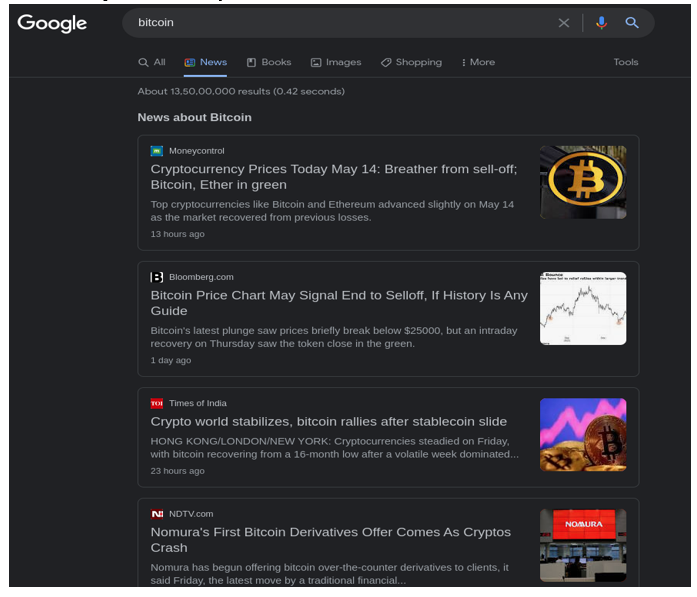Click the price chart thumbnail
This screenshot has height=597, width=697.
click(583, 309)
